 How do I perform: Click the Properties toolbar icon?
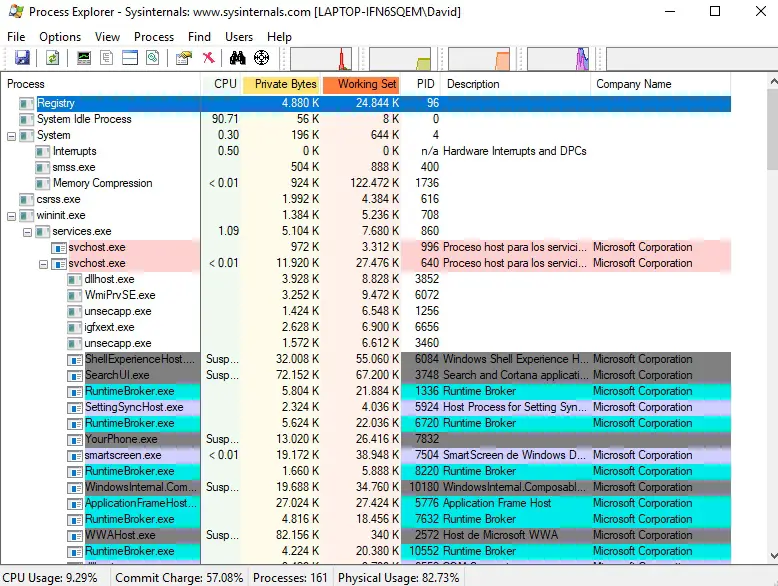coord(183,58)
